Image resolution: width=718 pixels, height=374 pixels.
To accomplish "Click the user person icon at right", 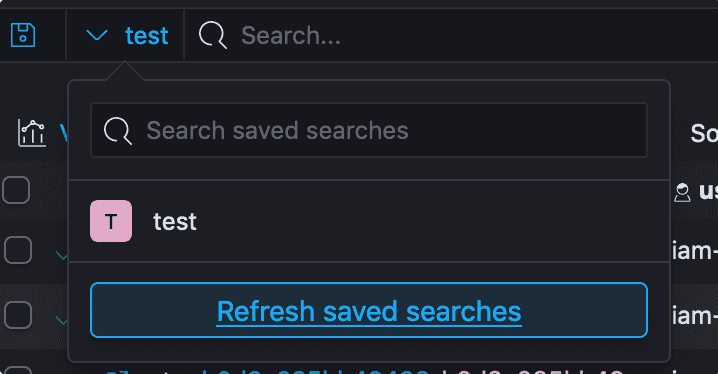I will (682, 192).
